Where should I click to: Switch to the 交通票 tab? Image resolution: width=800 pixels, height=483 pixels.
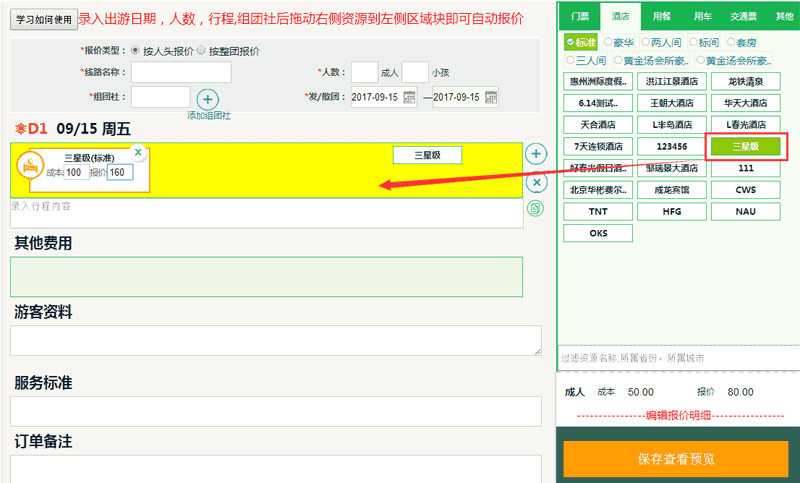click(743, 17)
